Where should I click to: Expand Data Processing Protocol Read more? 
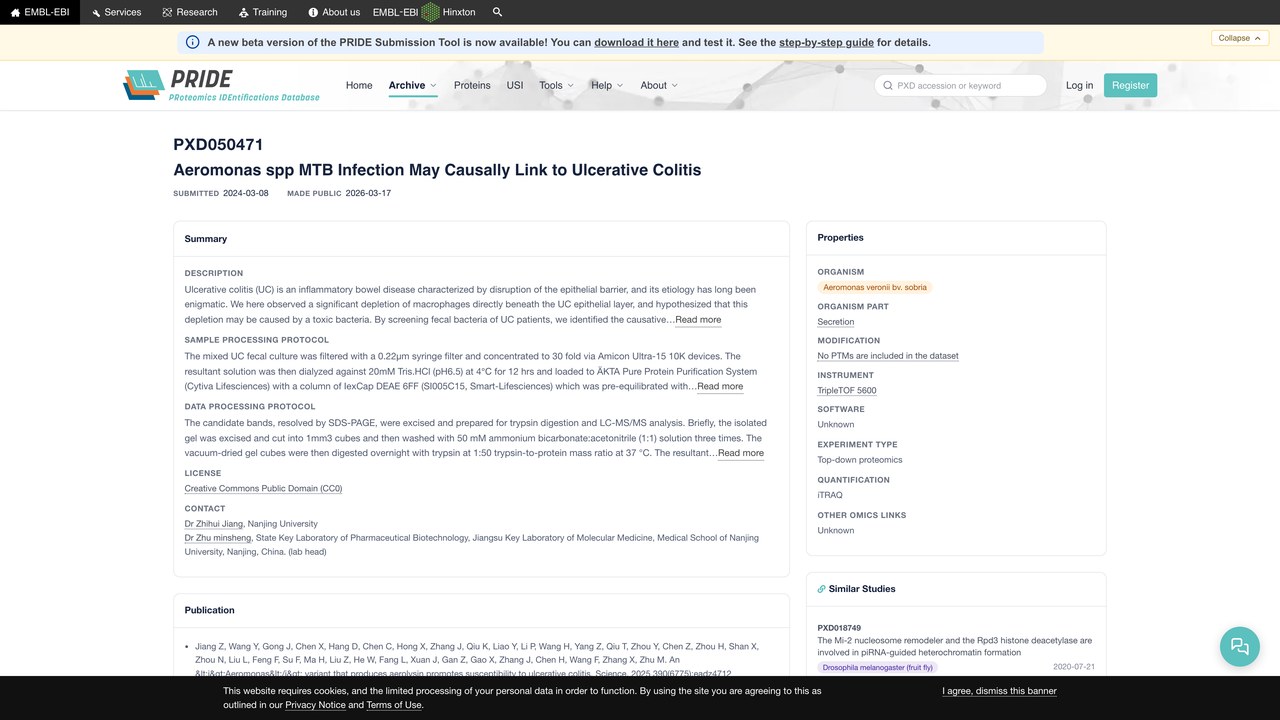coord(741,453)
